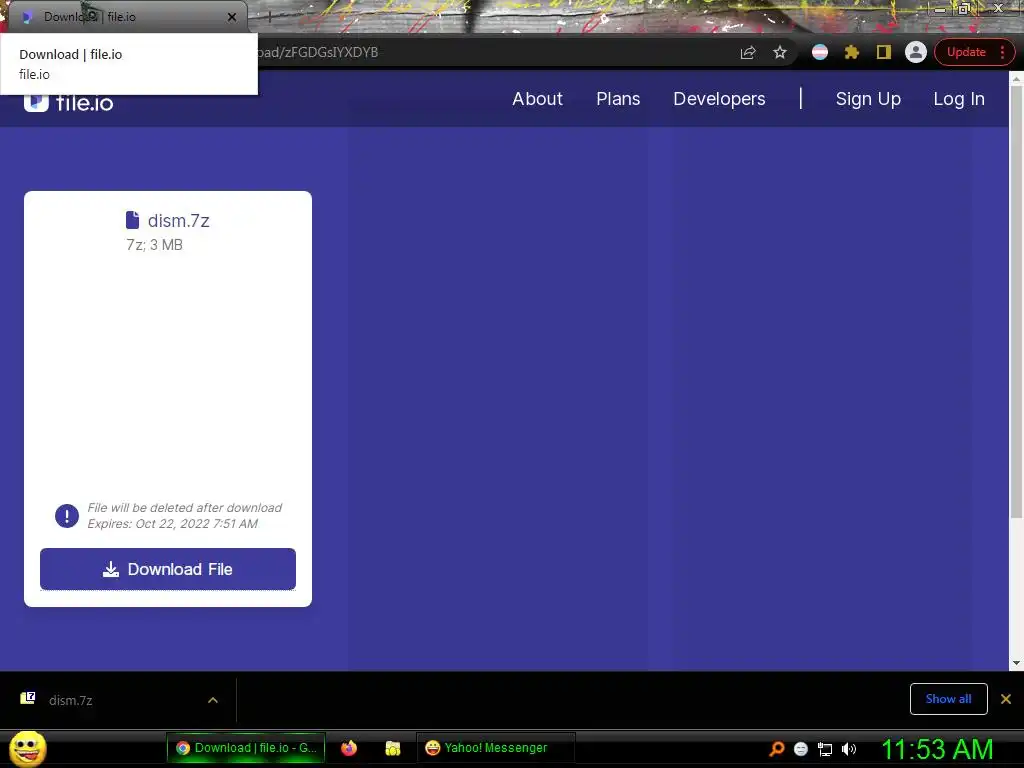Viewport: 1024px width, 768px height.
Task: Click the page vertical scrollbar
Action: 1016,300
